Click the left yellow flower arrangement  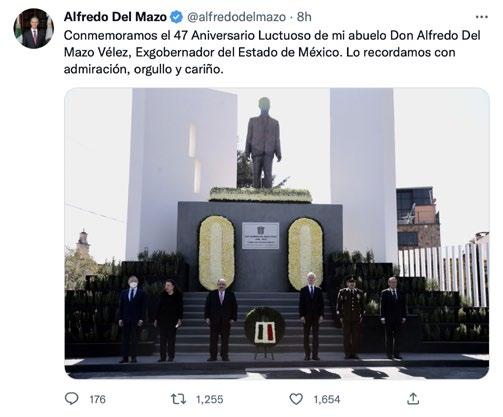(x=216, y=252)
